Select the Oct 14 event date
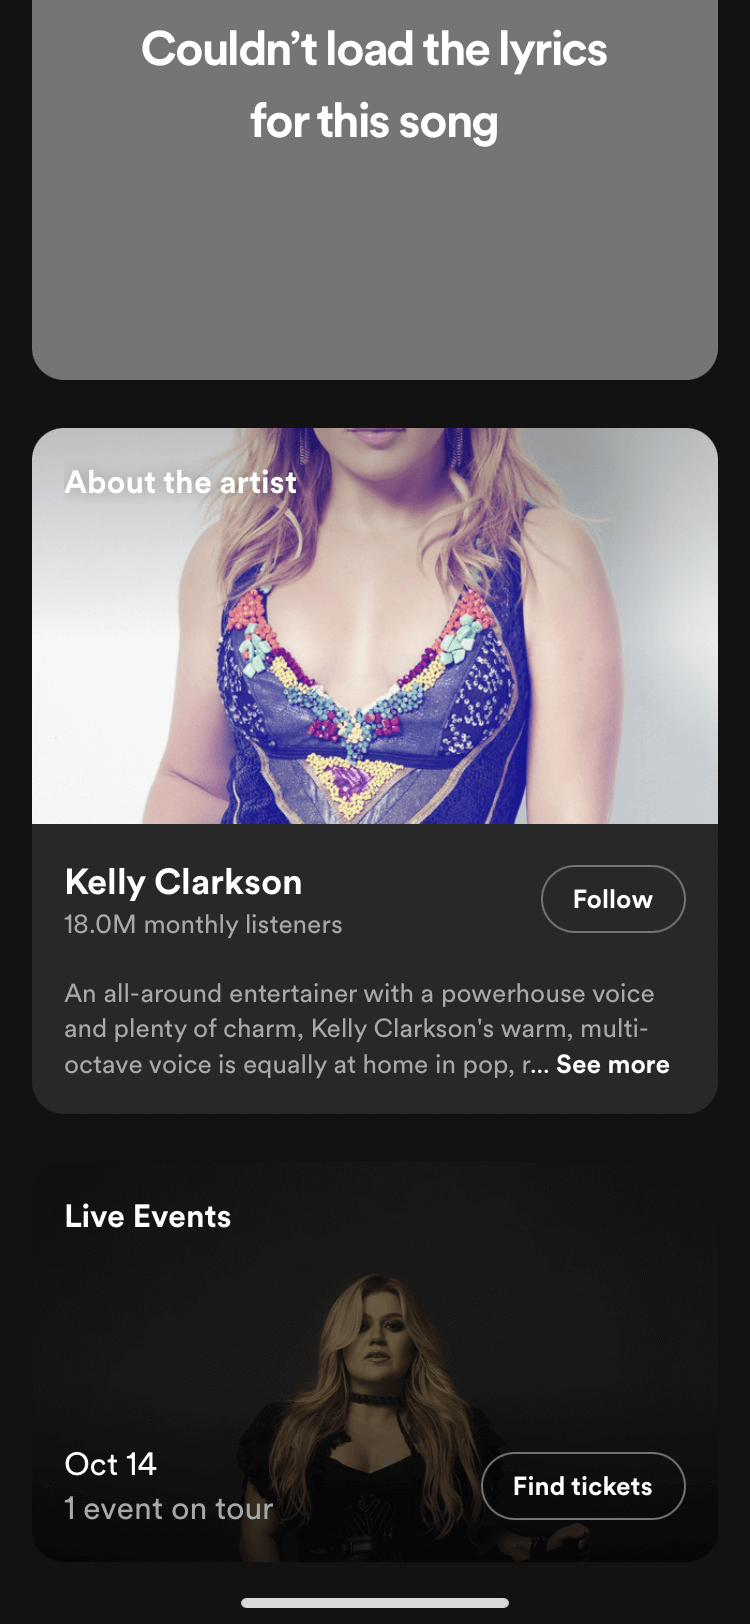 [x=111, y=1464]
